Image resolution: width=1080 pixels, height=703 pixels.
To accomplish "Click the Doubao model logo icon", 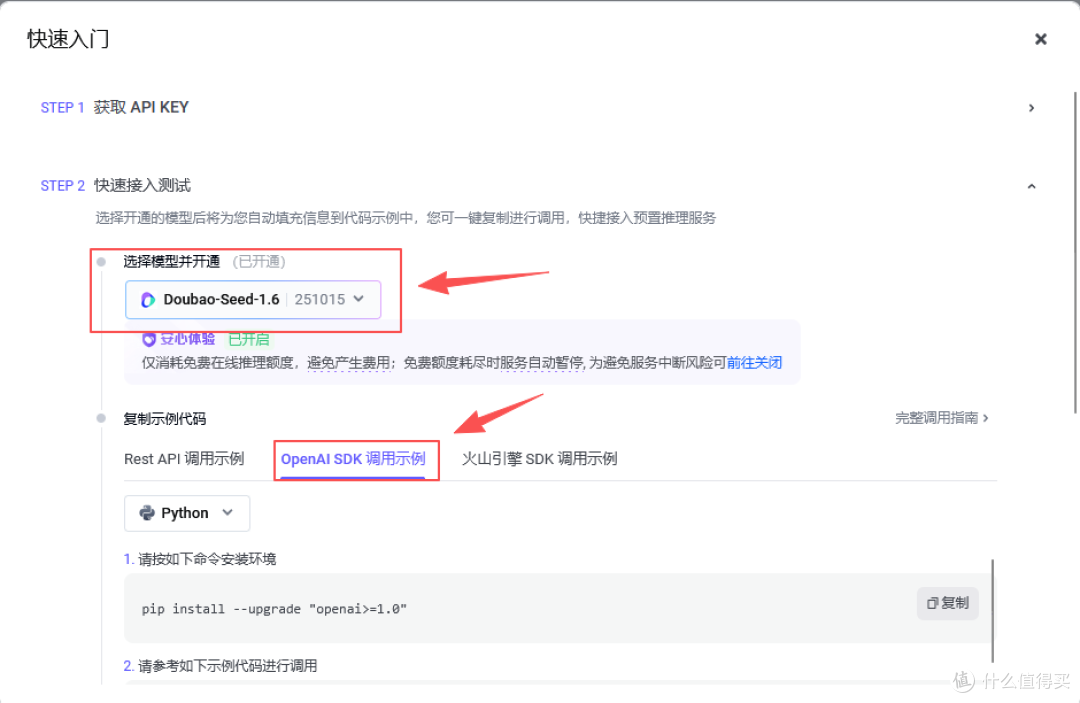I will [x=147, y=300].
